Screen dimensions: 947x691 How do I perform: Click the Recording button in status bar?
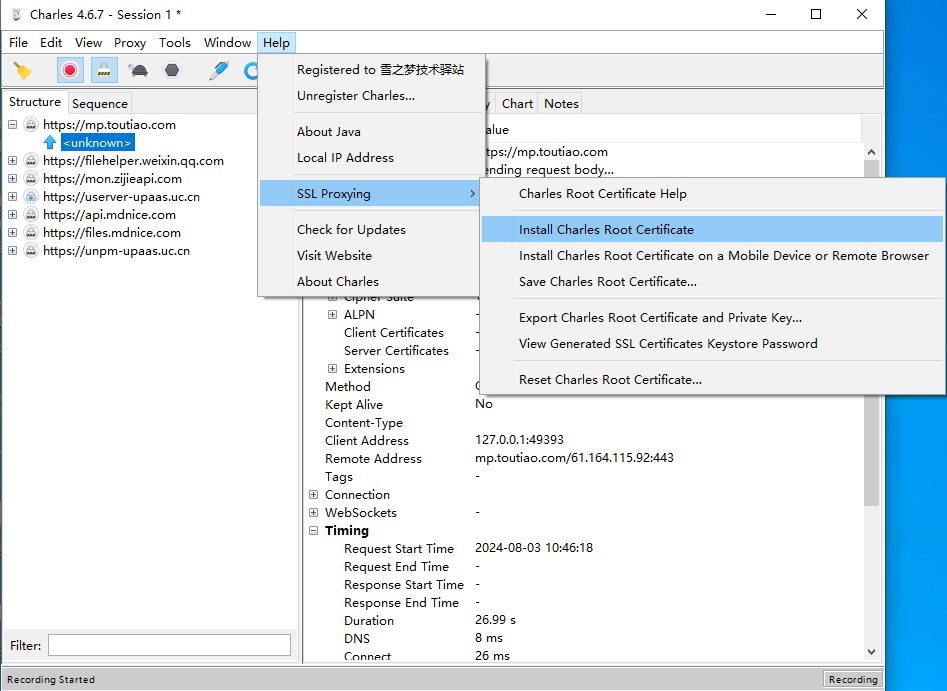853,679
